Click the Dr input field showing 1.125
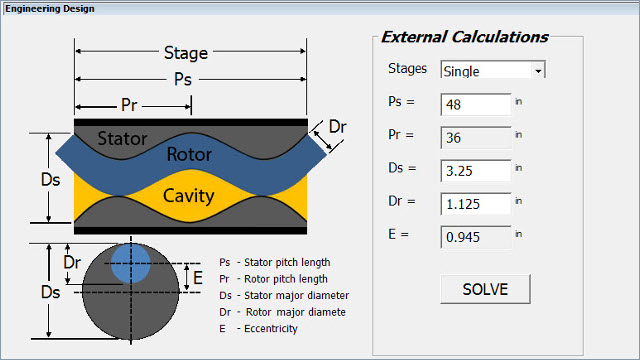640x360 pixels. point(476,204)
